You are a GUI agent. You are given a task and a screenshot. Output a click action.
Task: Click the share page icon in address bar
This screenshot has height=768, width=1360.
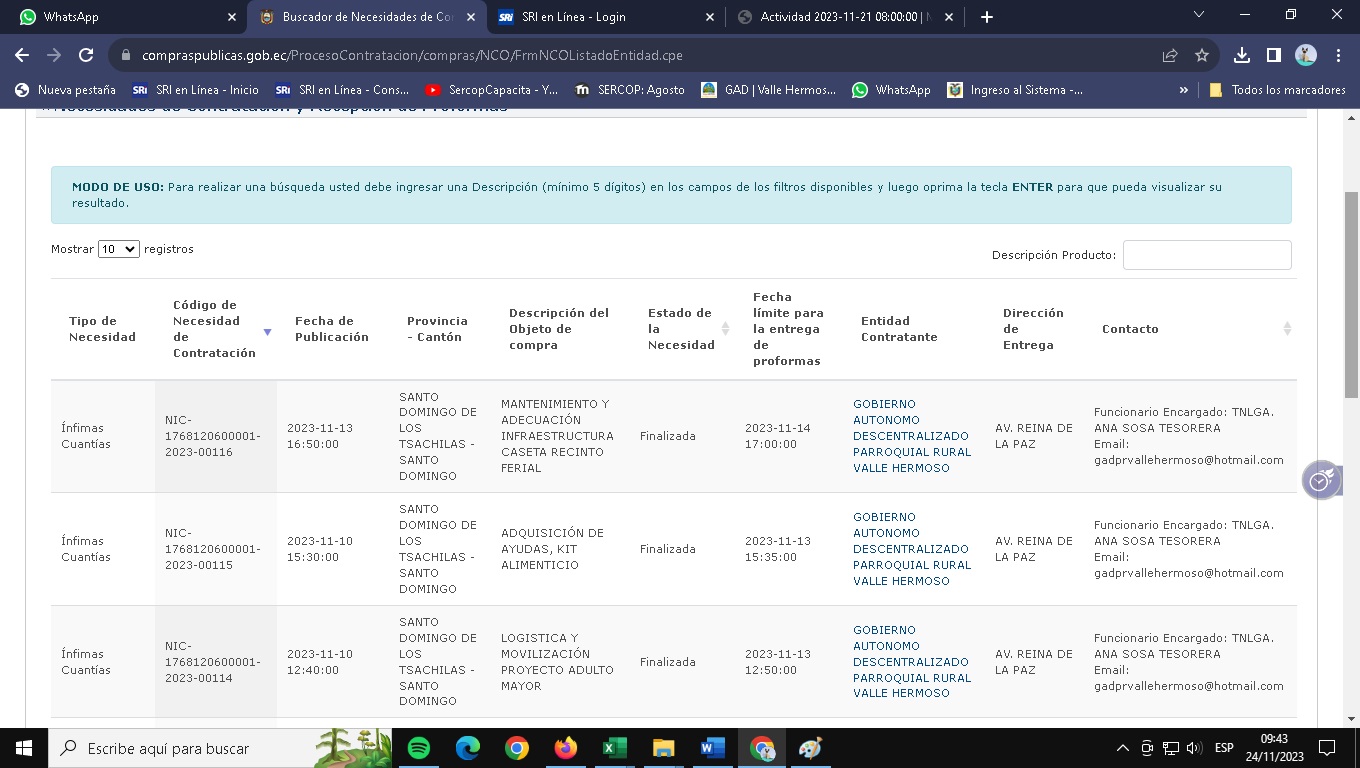[x=1169, y=56]
